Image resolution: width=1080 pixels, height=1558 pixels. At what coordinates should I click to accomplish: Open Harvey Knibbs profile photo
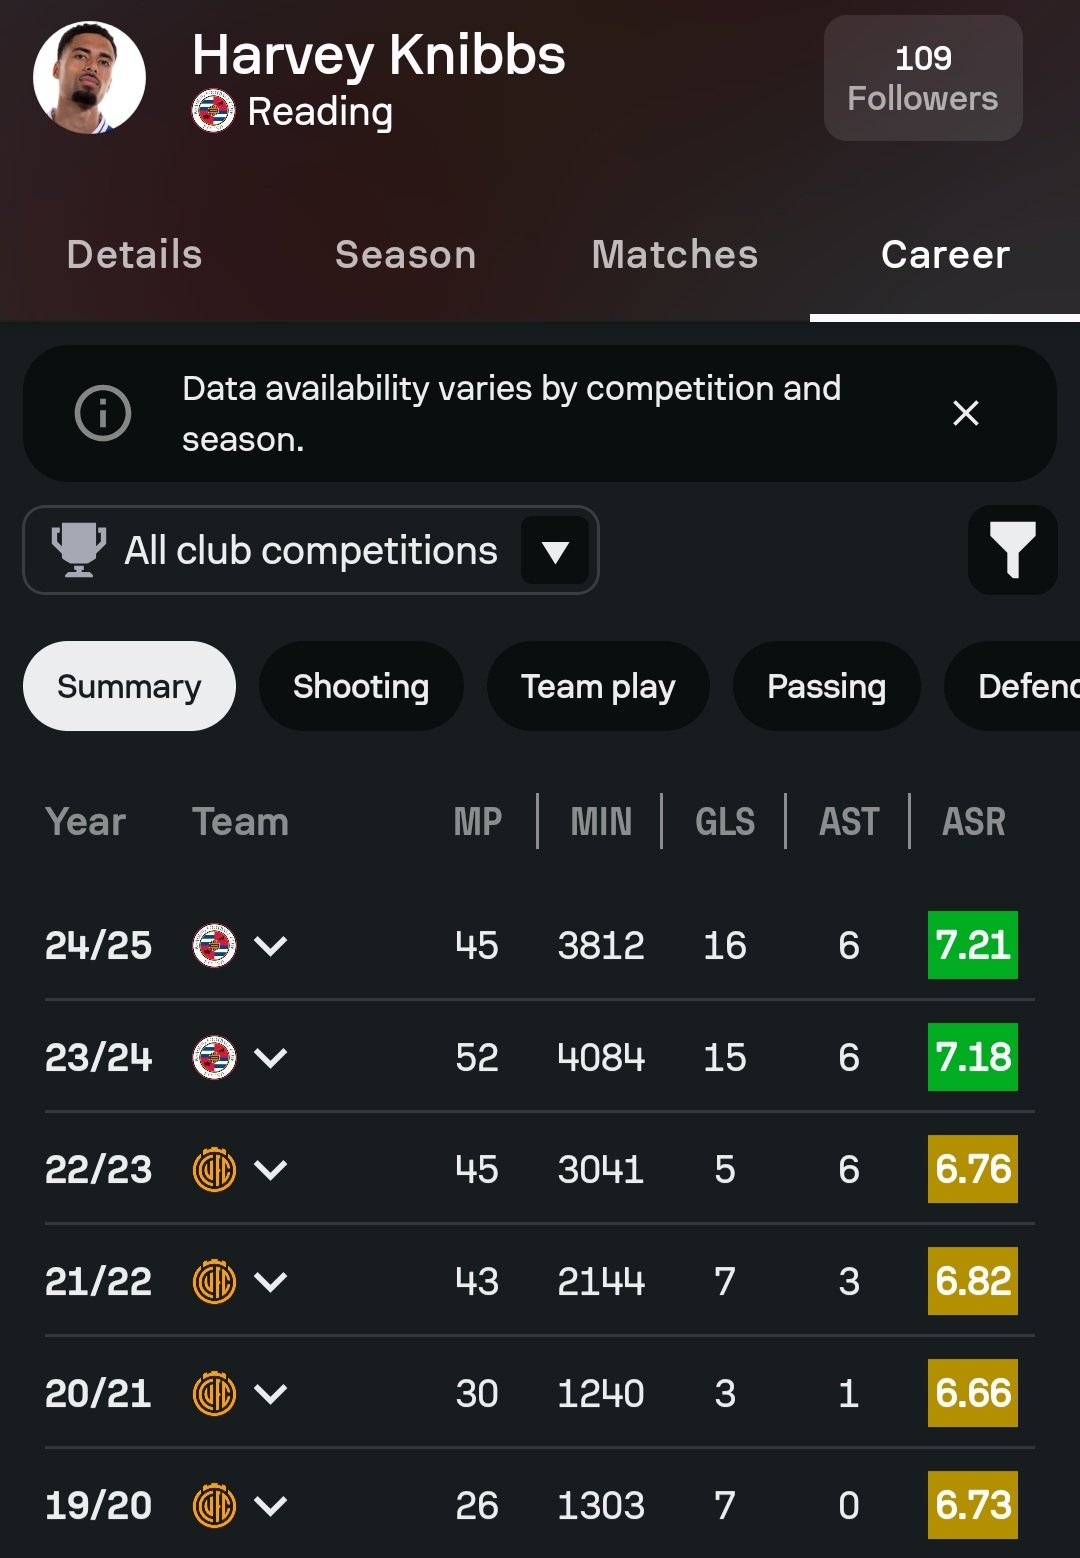point(89,77)
